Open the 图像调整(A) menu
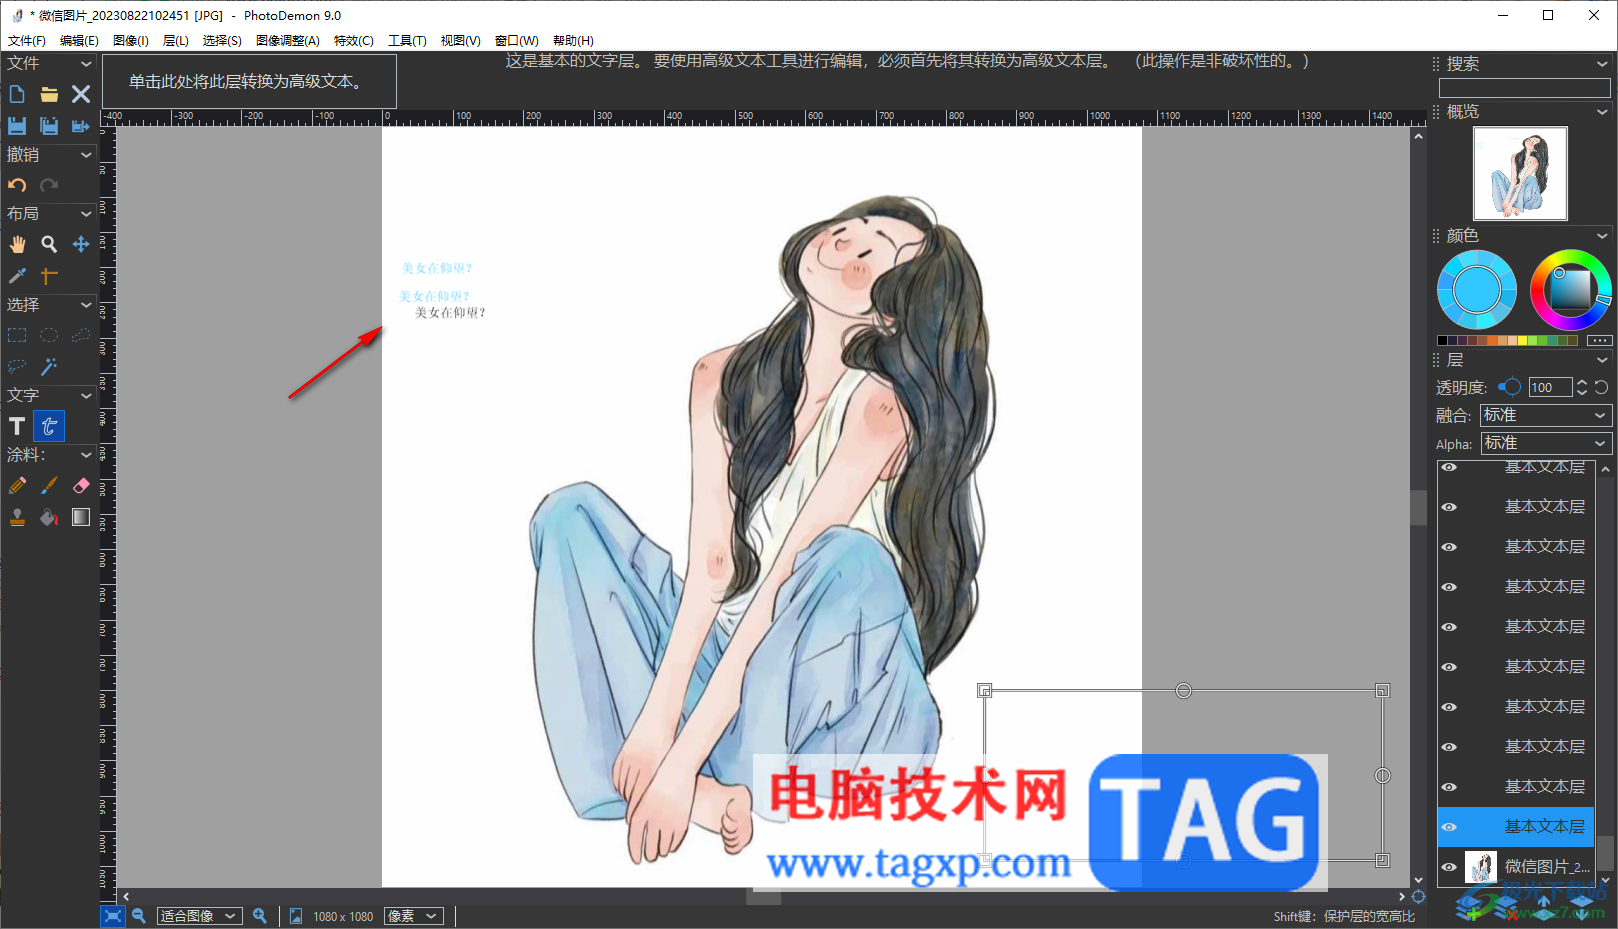This screenshot has height=929, width=1618. click(288, 41)
